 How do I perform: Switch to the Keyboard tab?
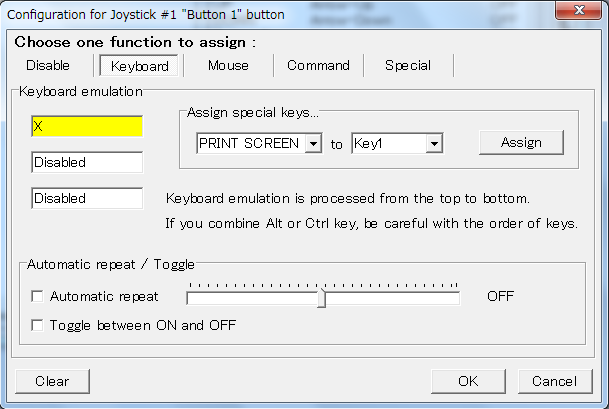(140, 66)
